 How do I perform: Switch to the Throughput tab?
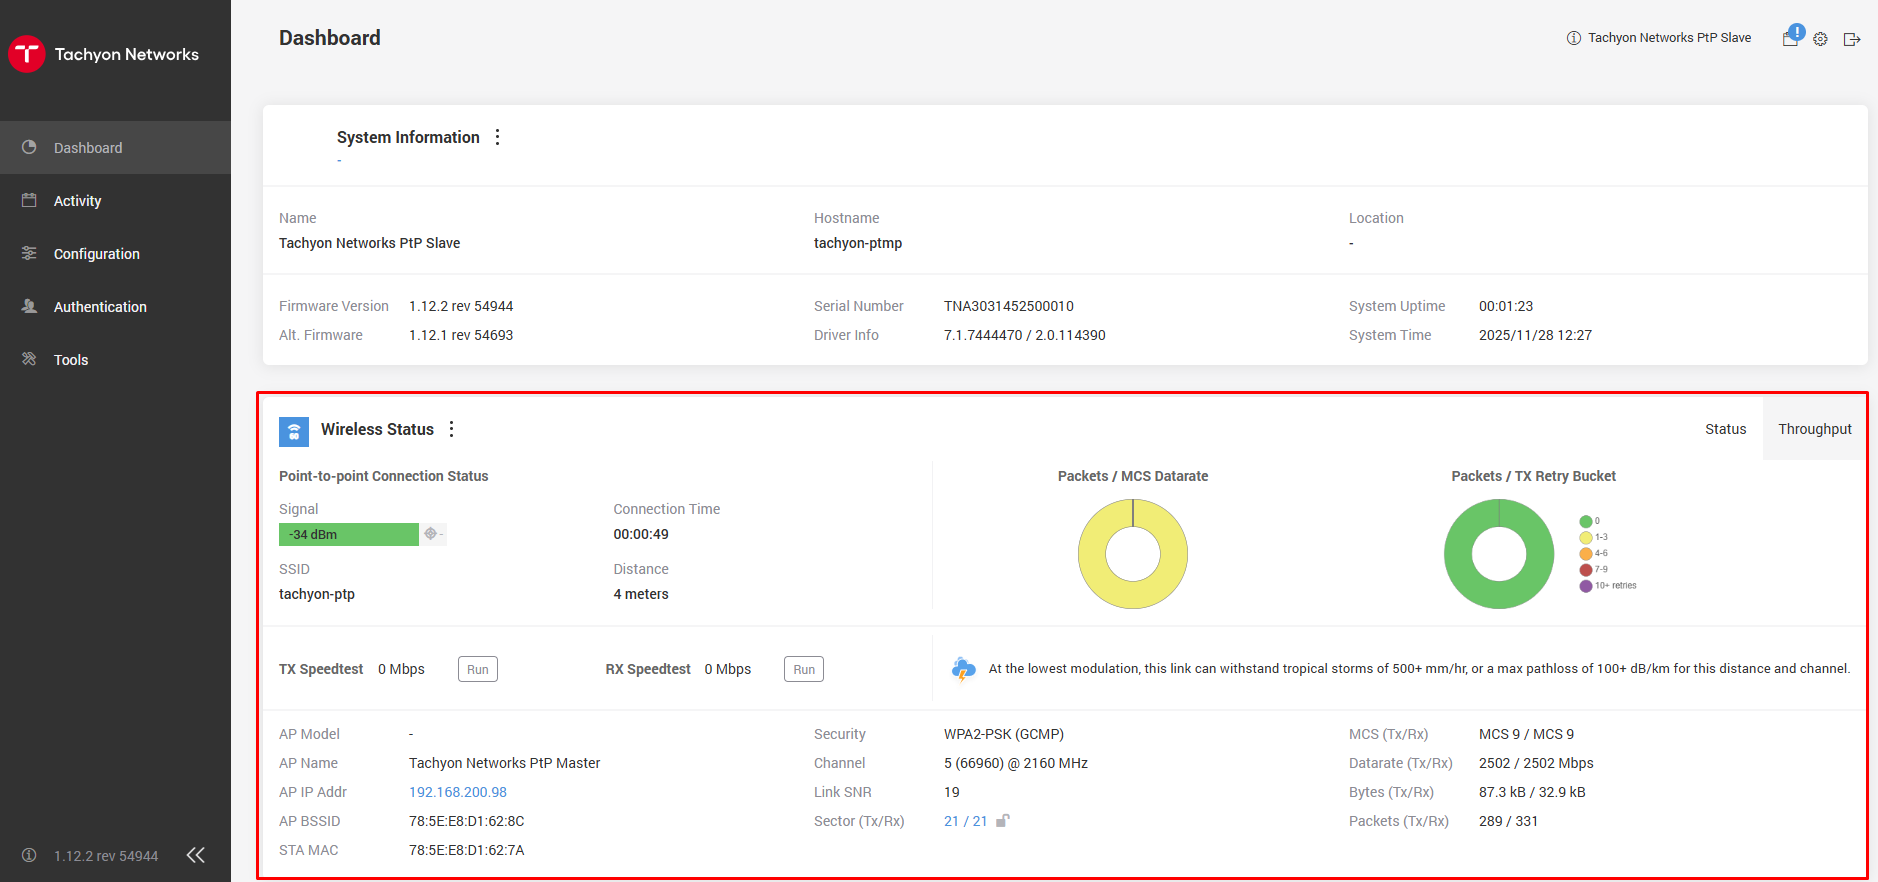point(1815,429)
